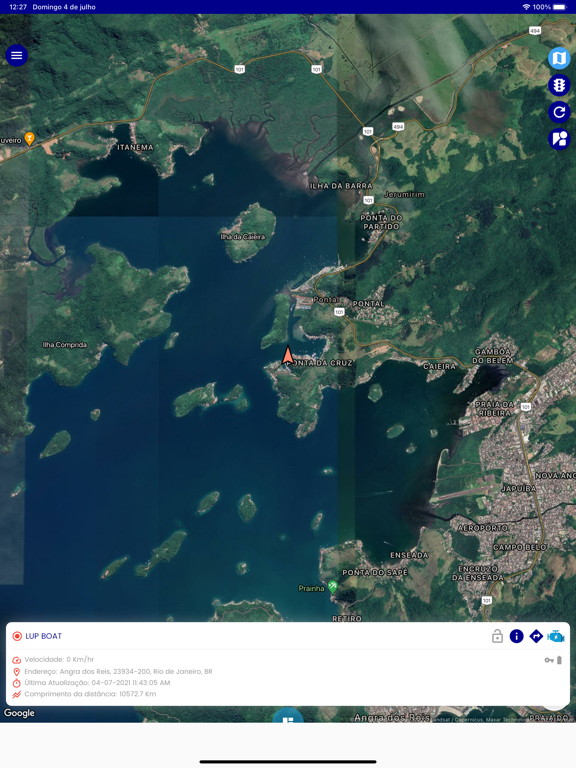Screen dimensions: 576x768
Task: Tap the red target icon beside LUP BOAT
Action: coord(17,636)
